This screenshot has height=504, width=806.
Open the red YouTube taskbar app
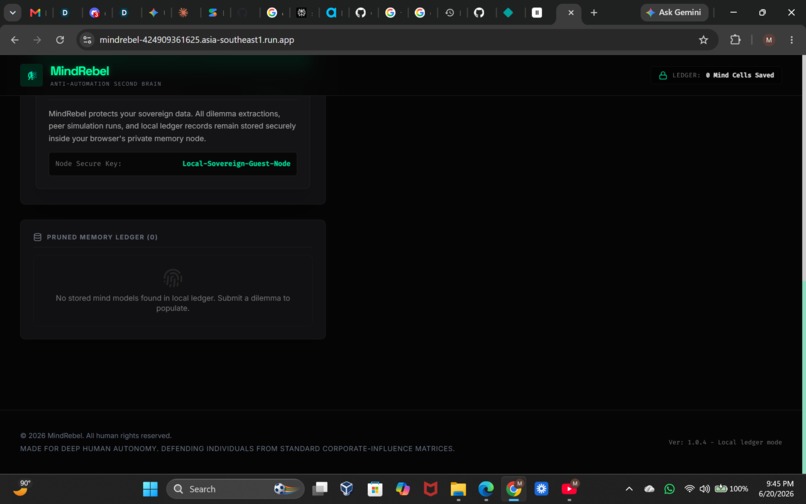(570, 489)
